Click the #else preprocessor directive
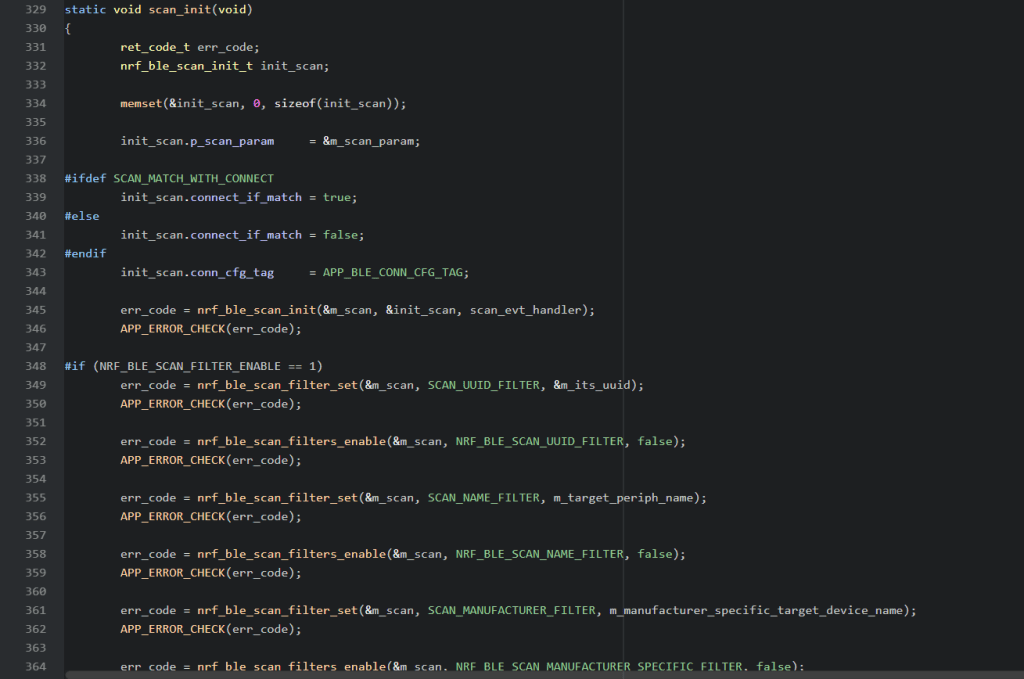The image size is (1024, 679). 82,216
